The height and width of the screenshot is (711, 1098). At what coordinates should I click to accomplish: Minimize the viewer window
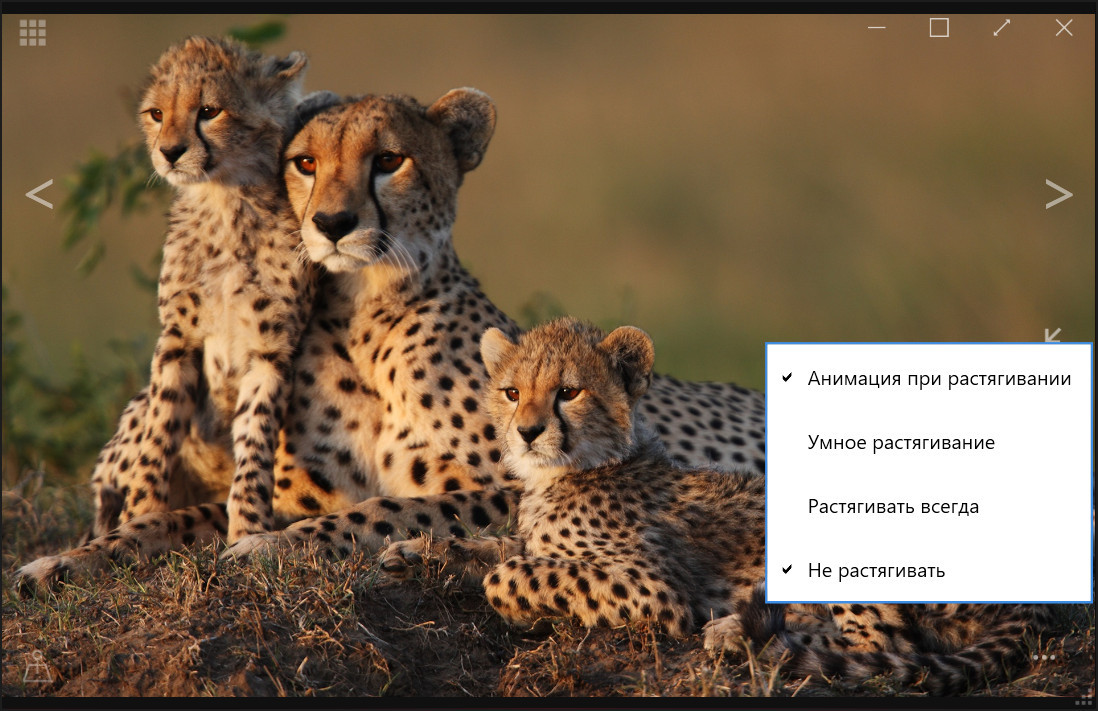[877, 28]
